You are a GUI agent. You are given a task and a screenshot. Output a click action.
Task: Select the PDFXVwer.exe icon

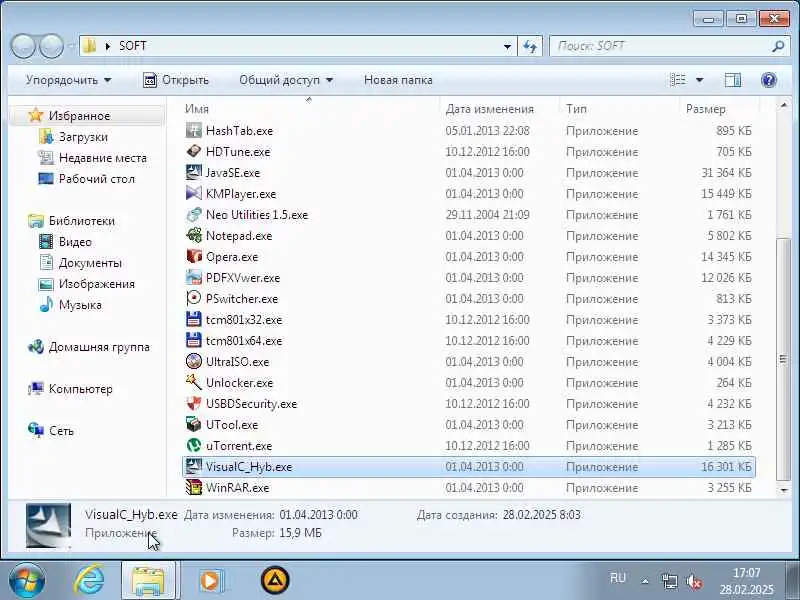[194, 278]
